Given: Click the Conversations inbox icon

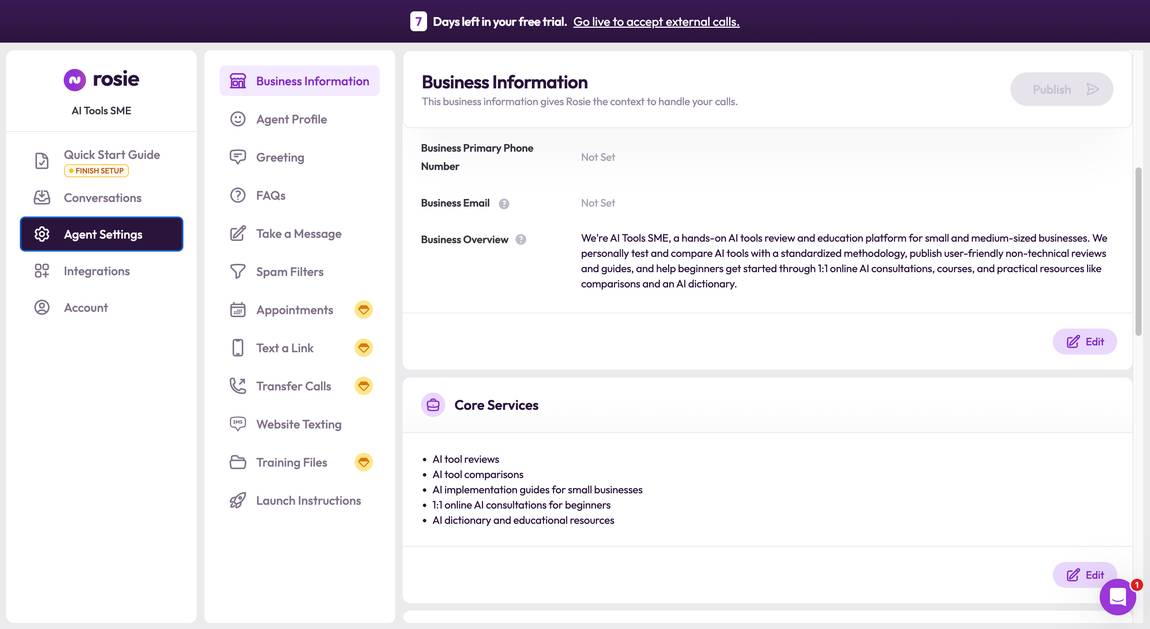Looking at the screenshot, I should click(x=42, y=197).
